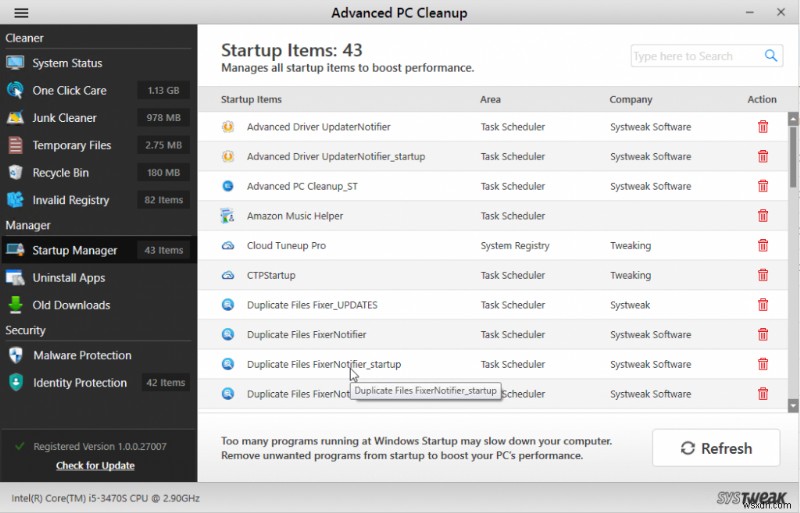Open the hamburger menu icon
The height and width of the screenshot is (513, 800).
pyautogui.click(x=21, y=13)
